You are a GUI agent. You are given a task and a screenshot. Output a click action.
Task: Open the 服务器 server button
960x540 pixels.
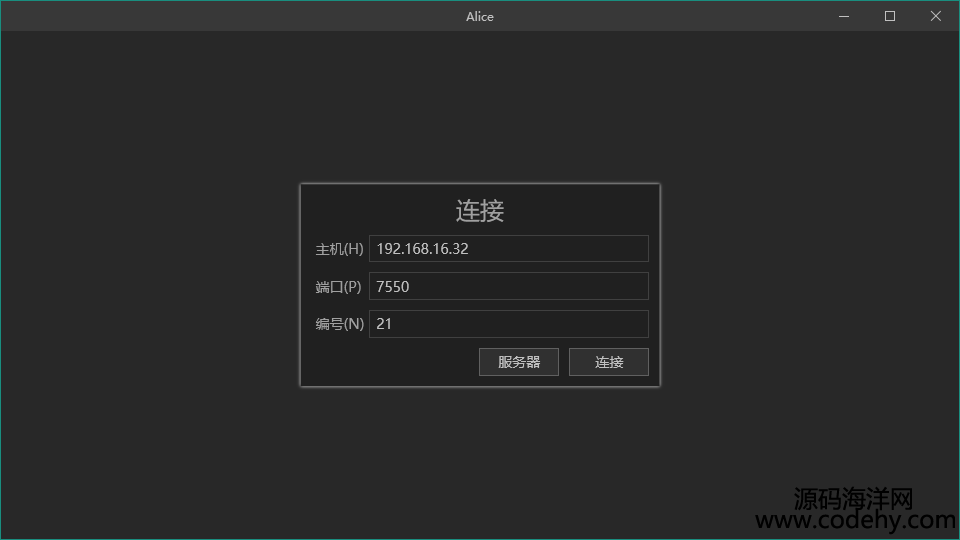(x=519, y=362)
